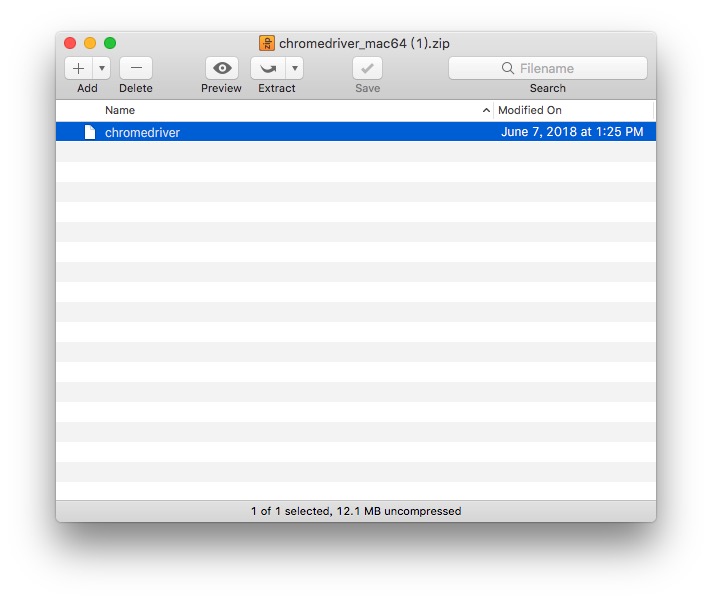This screenshot has width=712, height=602.
Task: Close the archive window with the red button
Action: [70, 43]
